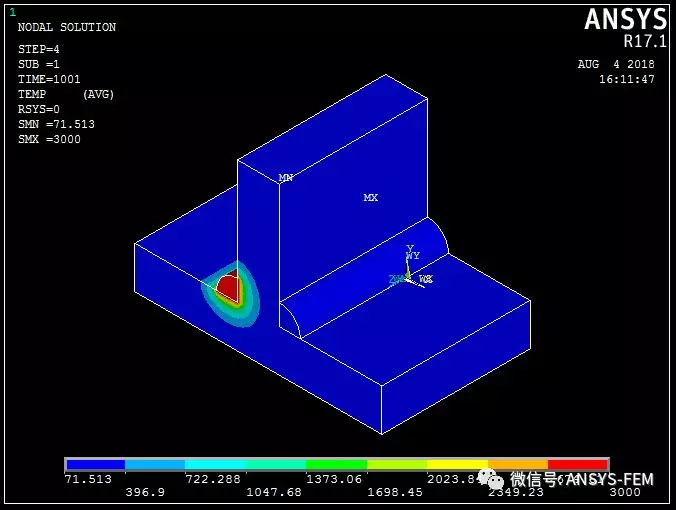Click the orange legend swatch
676x510 pixels.
pyautogui.click(x=518, y=464)
